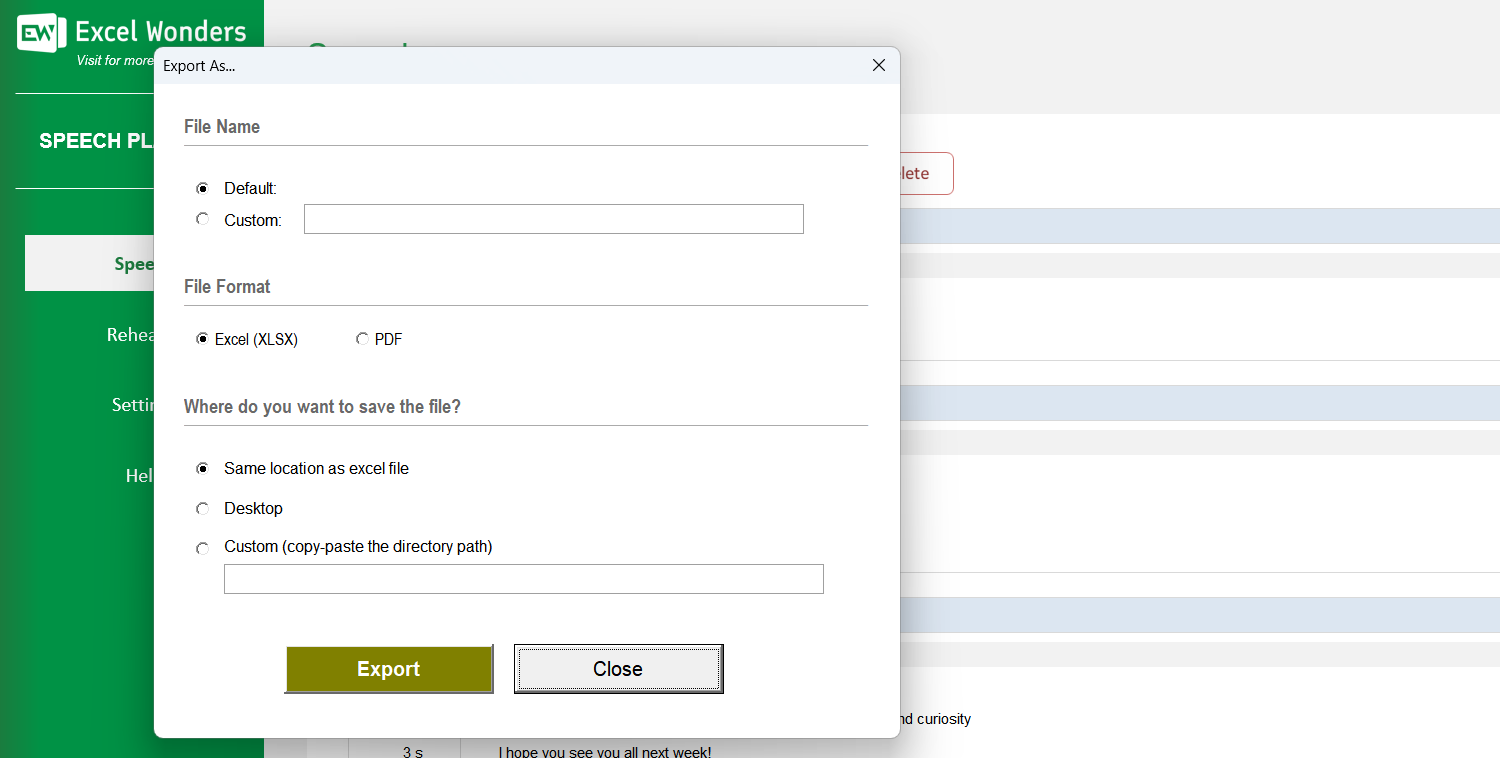Select Same location as excel file
Image resolution: width=1500 pixels, height=758 pixels.
tap(203, 468)
